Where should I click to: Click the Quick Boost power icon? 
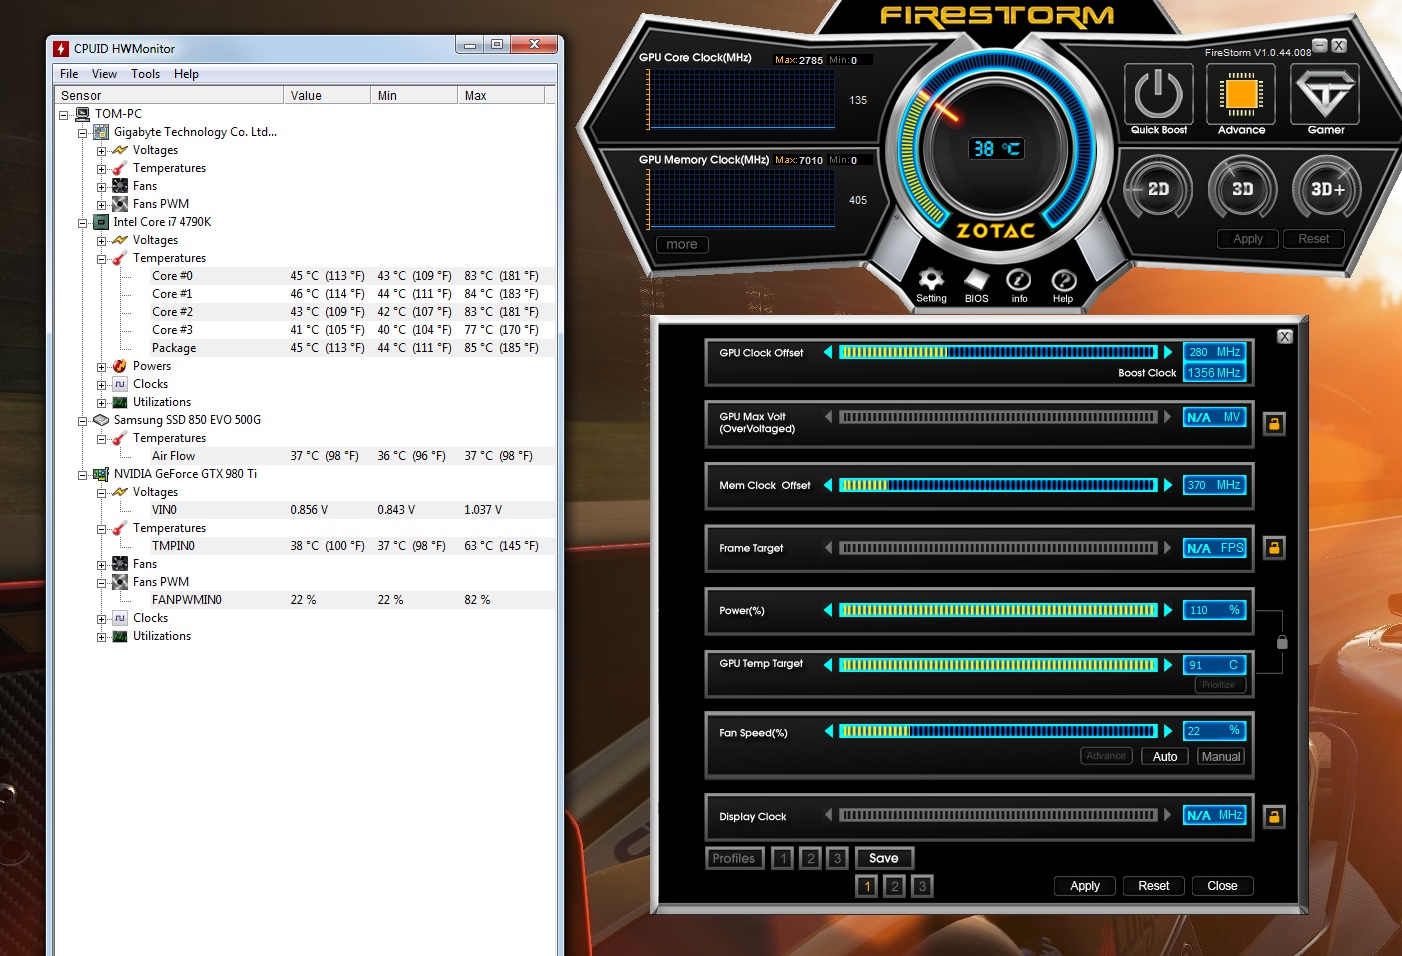click(1159, 94)
